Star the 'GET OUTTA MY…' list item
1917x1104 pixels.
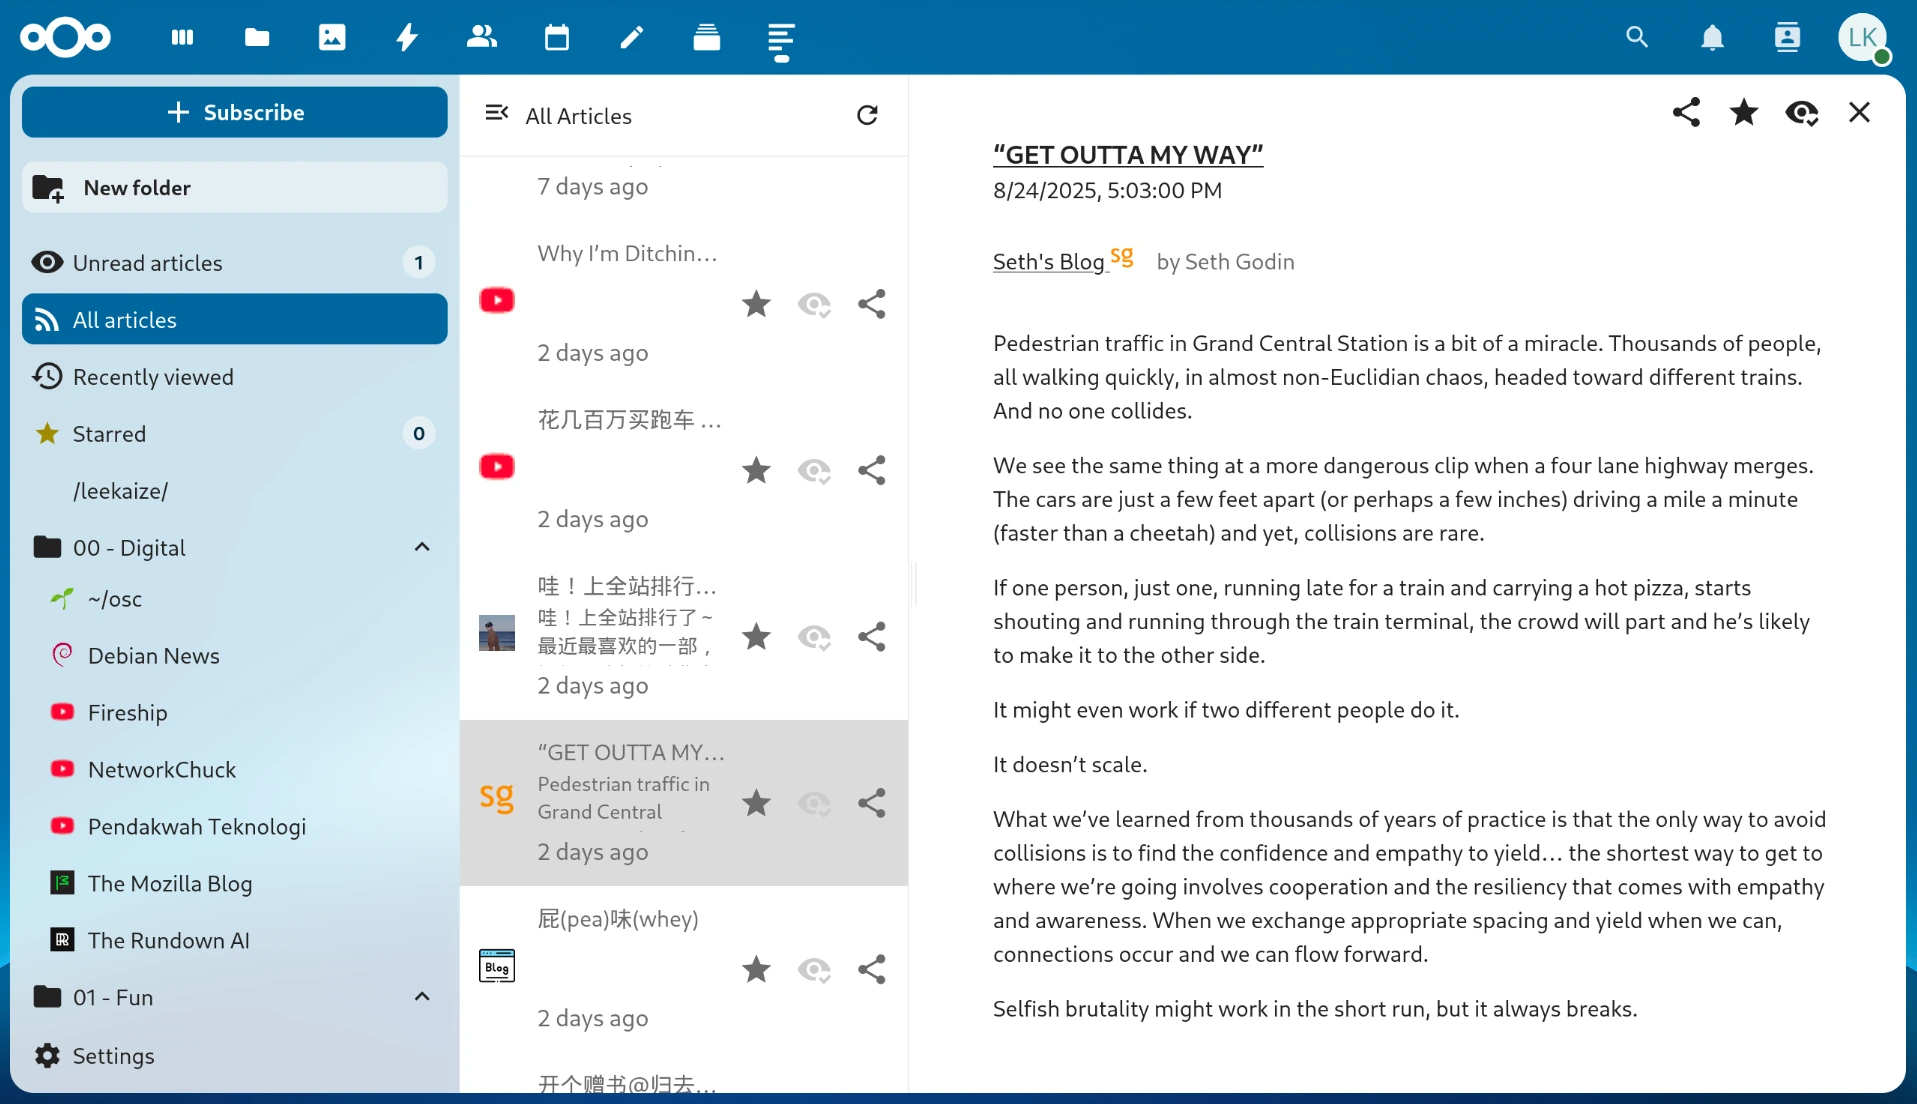coord(757,803)
